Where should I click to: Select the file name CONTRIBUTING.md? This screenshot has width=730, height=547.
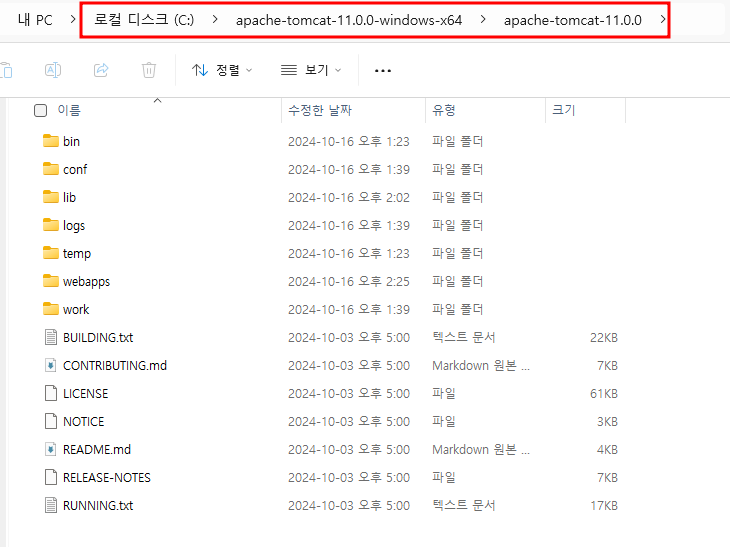tap(115, 365)
